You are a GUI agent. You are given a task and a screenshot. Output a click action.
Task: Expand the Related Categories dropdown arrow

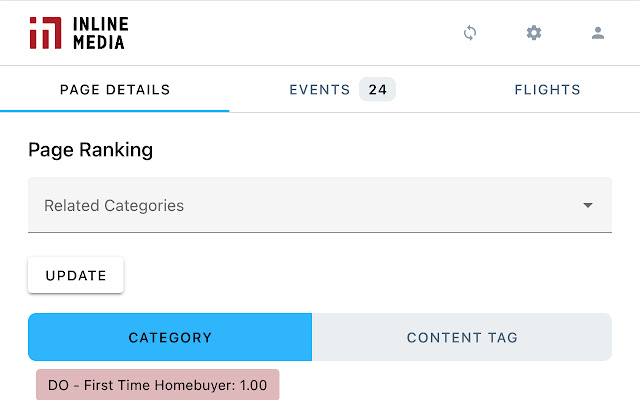click(x=588, y=206)
